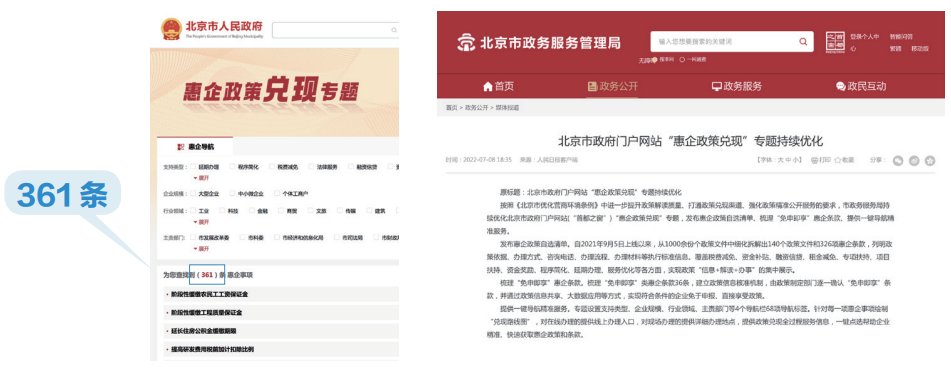Screen dimensions: 951x372
Task: Share the article via WeChat icon
Action: 898,160
